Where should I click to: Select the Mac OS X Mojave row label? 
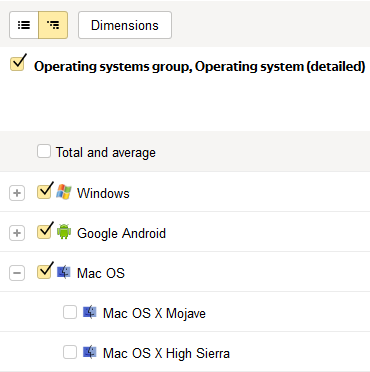pyautogui.click(x=154, y=313)
